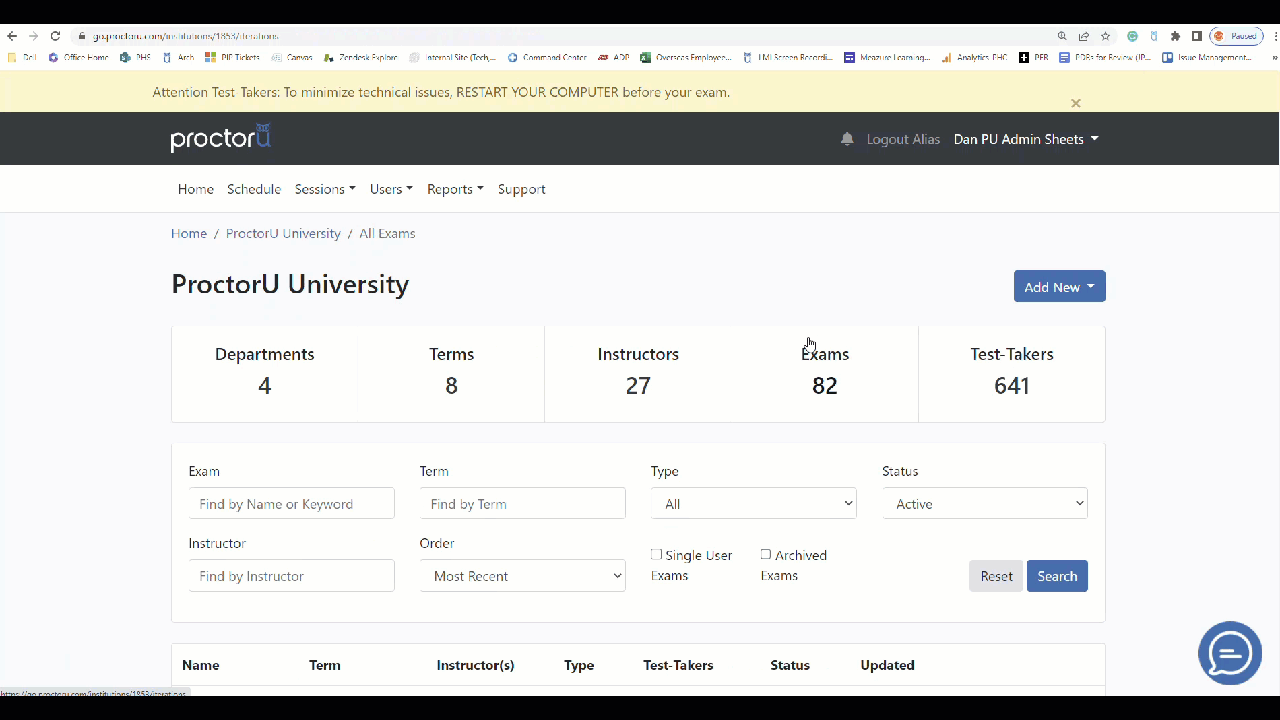The height and width of the screenshot is (720, 1280).
Task: Click the ProctorU University breadcrumb link
Action: click(283, 233)
